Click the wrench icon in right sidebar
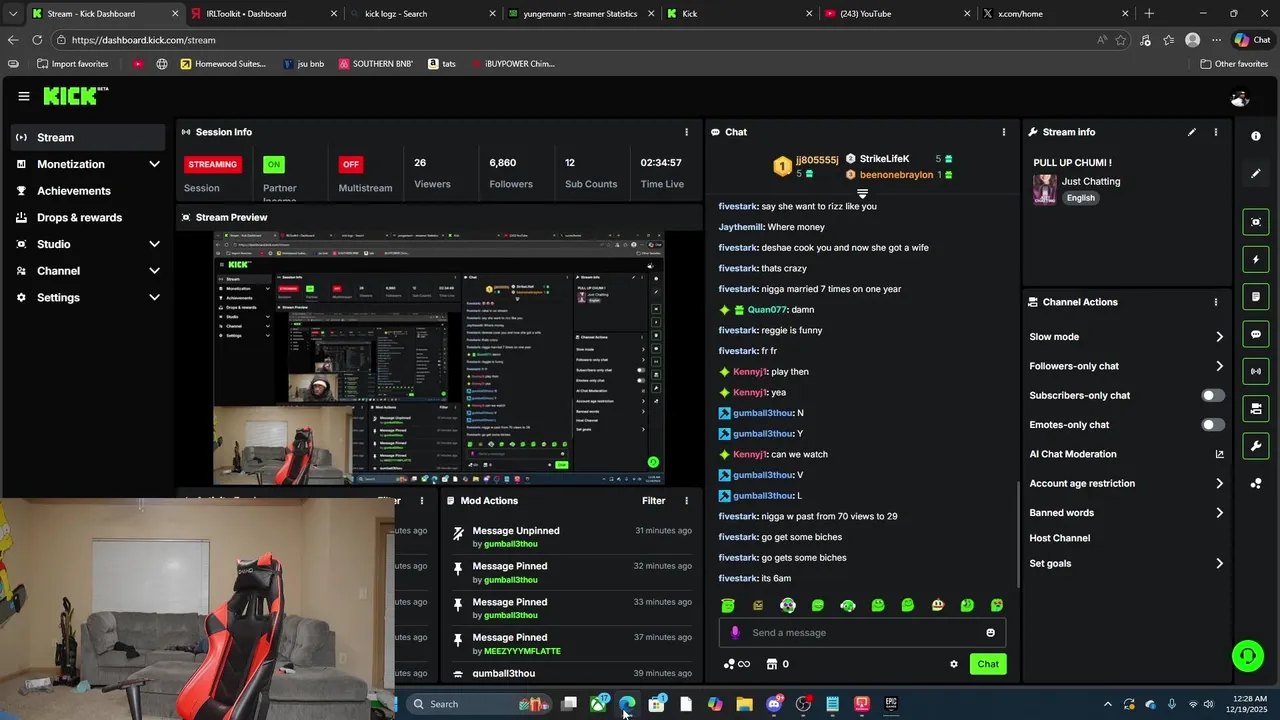The height and width of the screenshot is (720, 1280). [1256, 445]
